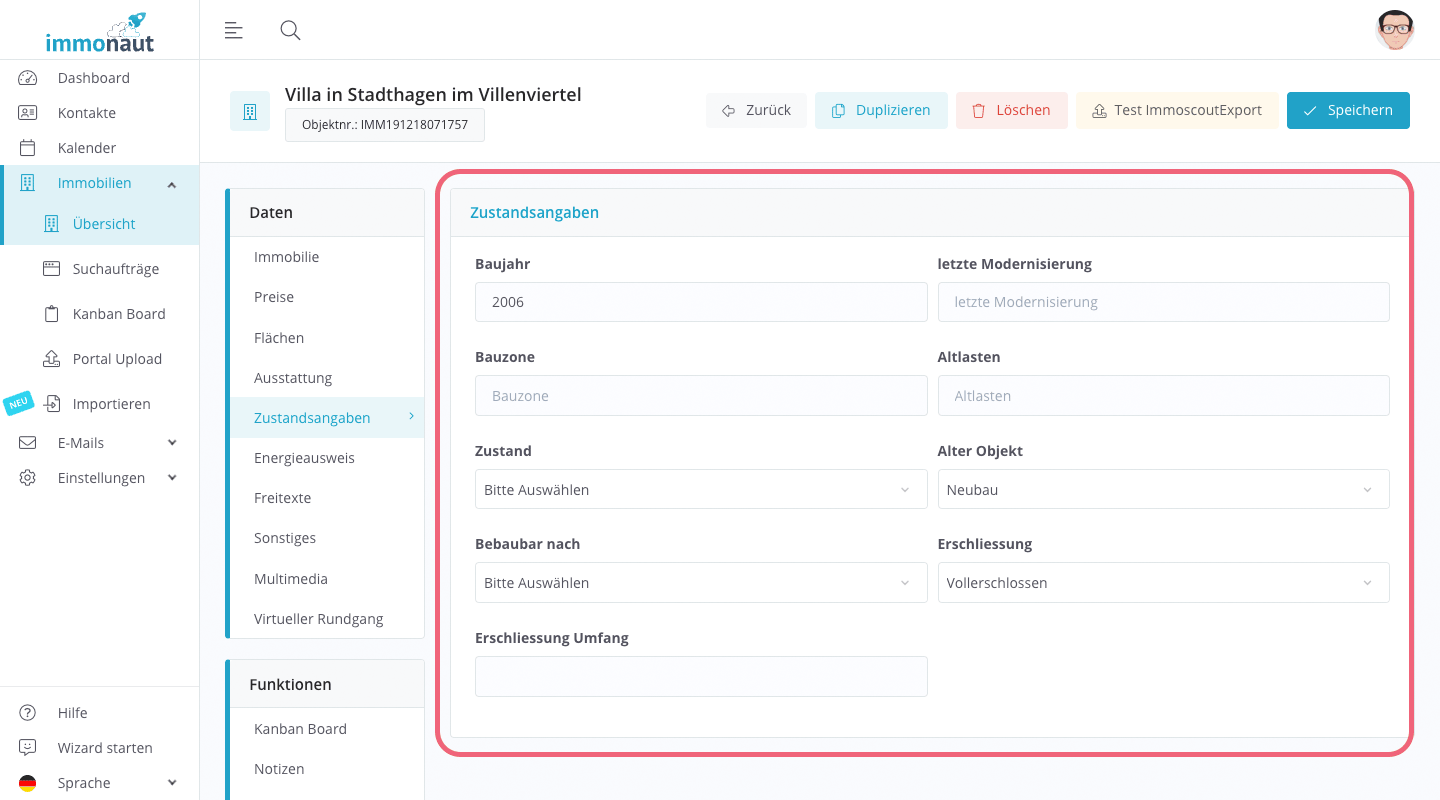Switch to the Energieausweis data section

click(x=304, y=458)
